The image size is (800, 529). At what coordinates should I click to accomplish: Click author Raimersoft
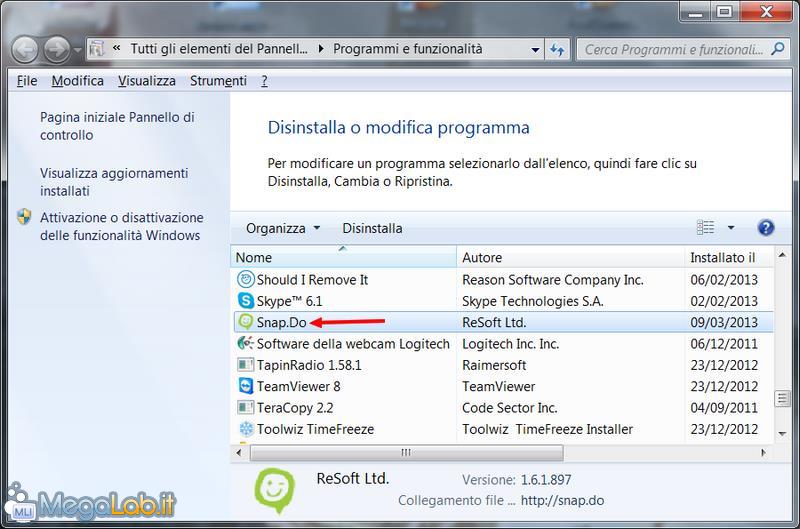[x=494, y=365]
